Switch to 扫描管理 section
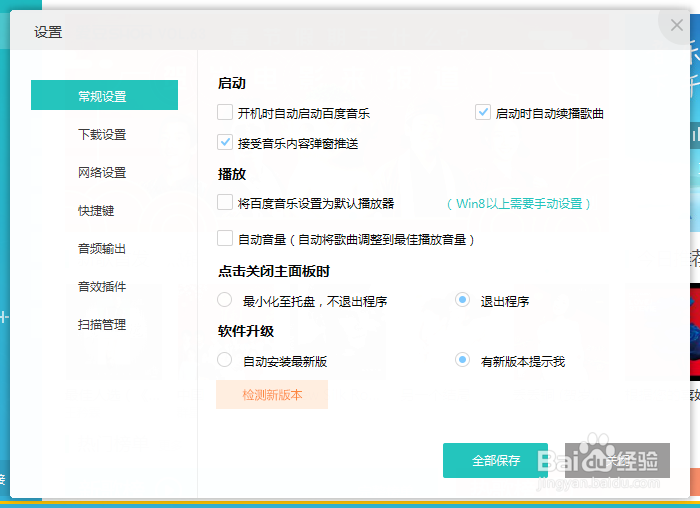The width and height of the screenshot is (700, 508). [x=102, y=325]
